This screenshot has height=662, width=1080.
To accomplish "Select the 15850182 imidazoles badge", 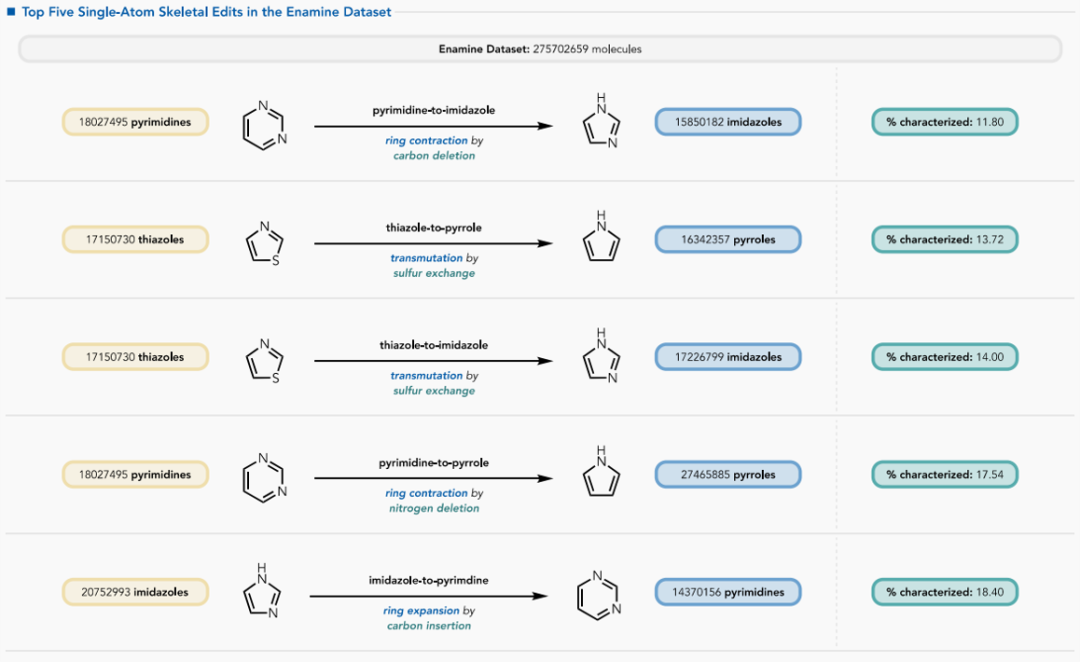I will click(728, 122).
